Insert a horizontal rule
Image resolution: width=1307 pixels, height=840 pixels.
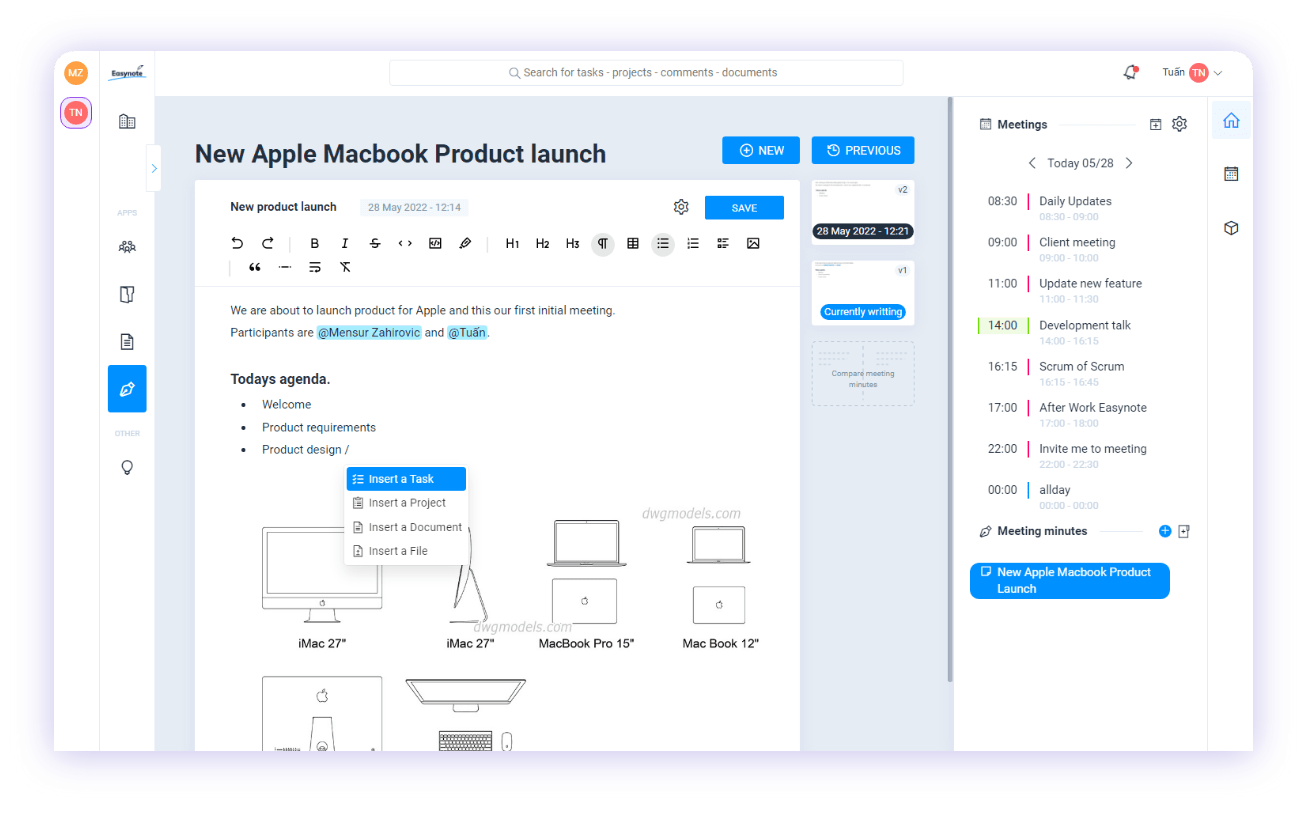285,267
